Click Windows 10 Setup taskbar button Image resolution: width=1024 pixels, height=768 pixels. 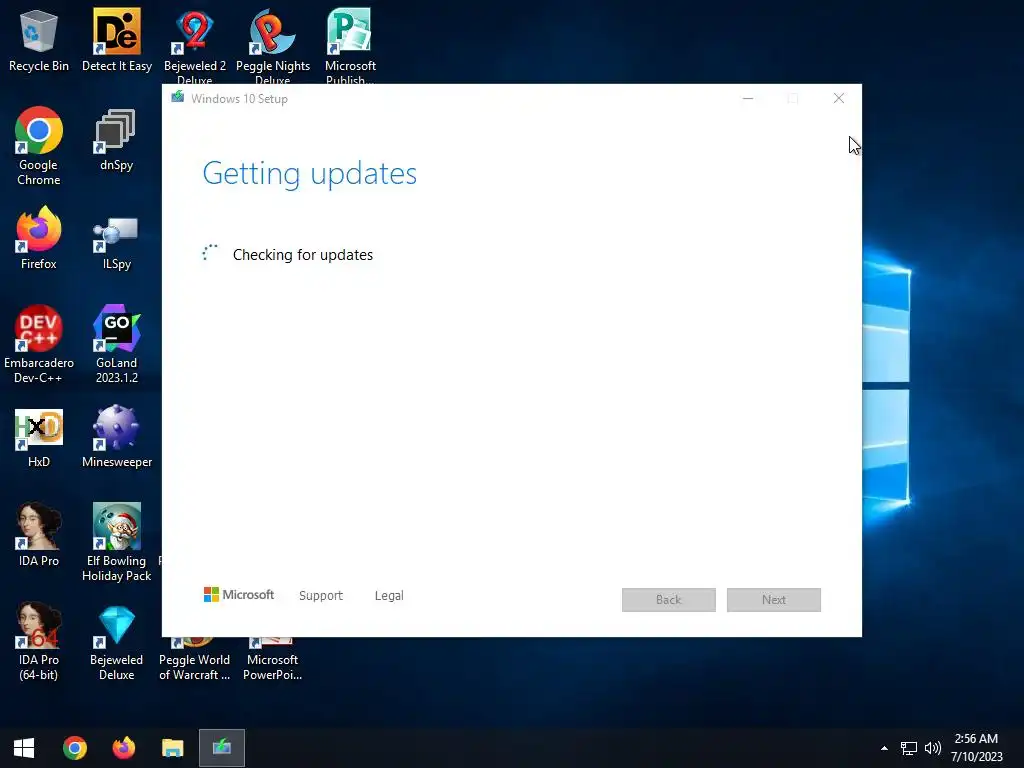tap(222, 748)
